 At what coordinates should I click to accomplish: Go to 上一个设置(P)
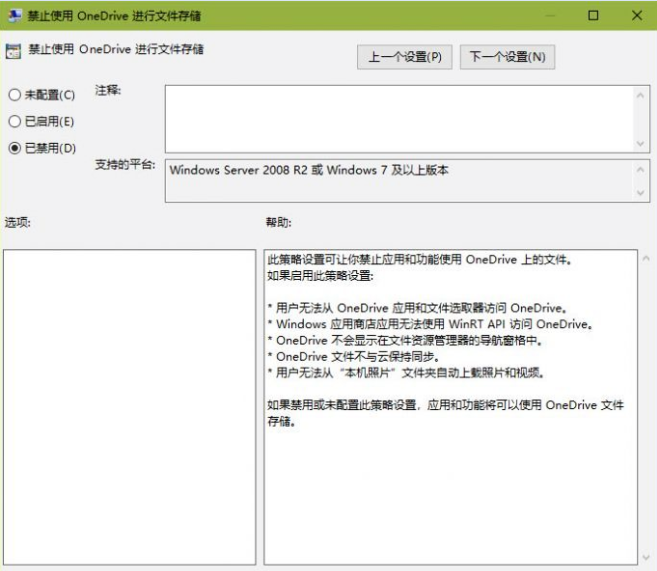point(404,57)
